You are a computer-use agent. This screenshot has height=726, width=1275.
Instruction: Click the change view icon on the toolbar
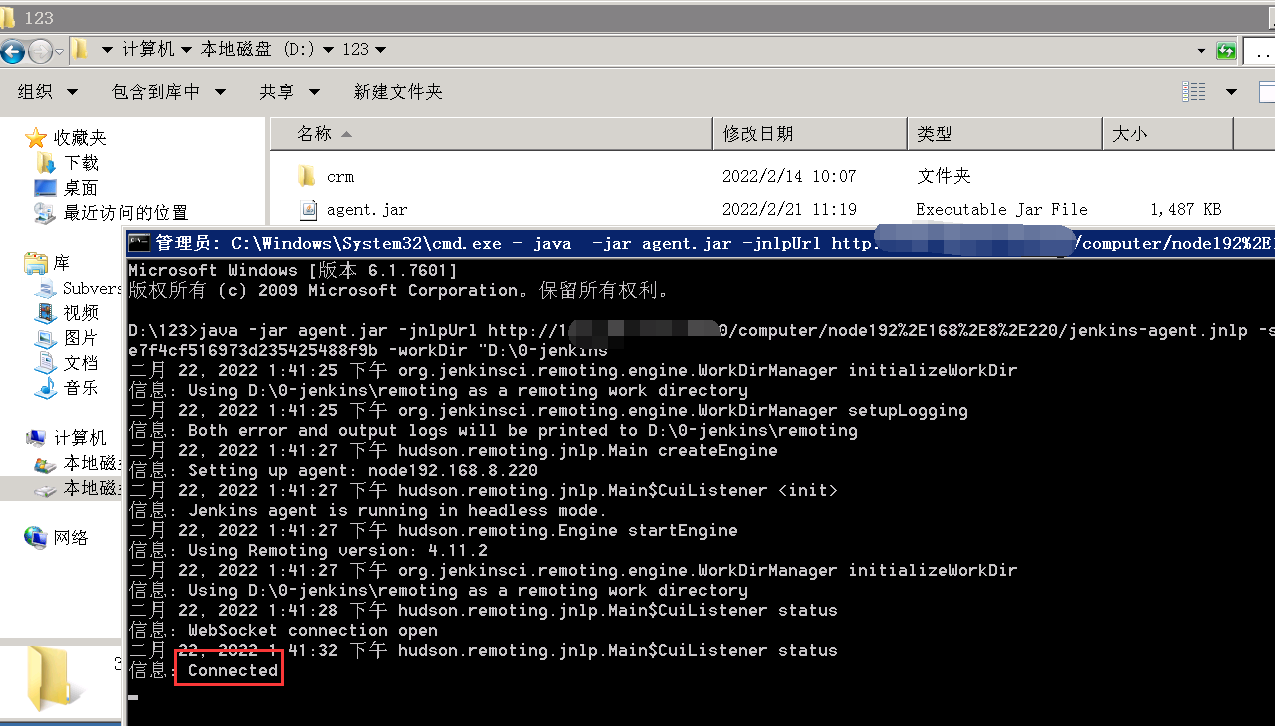[1193, 91]
